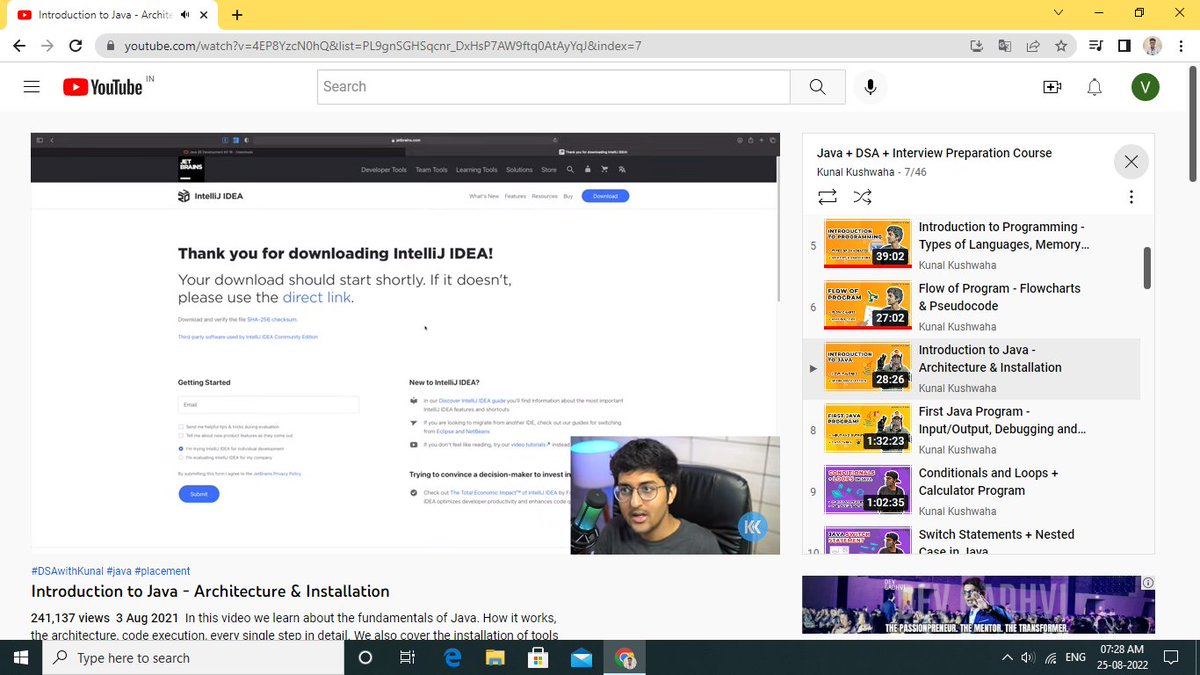The width and height of the screenshot is (1200, 675).
Task: Open the tab search chevron
Action: [x=1059, y=13]
